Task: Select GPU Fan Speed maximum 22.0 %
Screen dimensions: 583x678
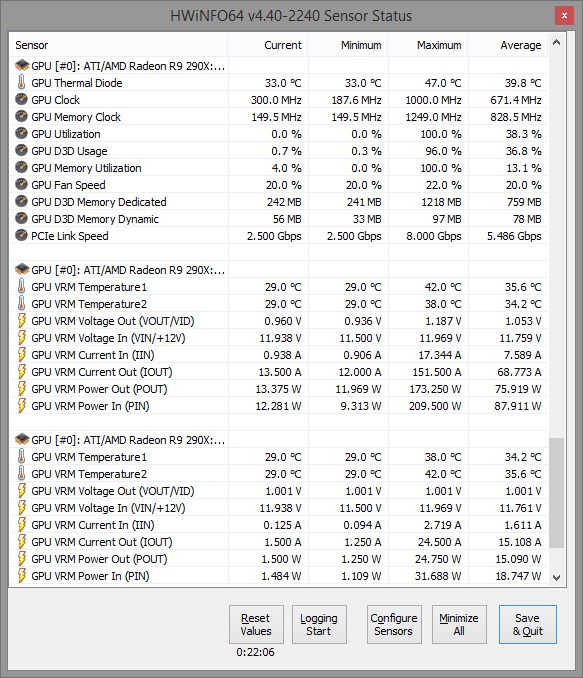Action: pos(444,185)
